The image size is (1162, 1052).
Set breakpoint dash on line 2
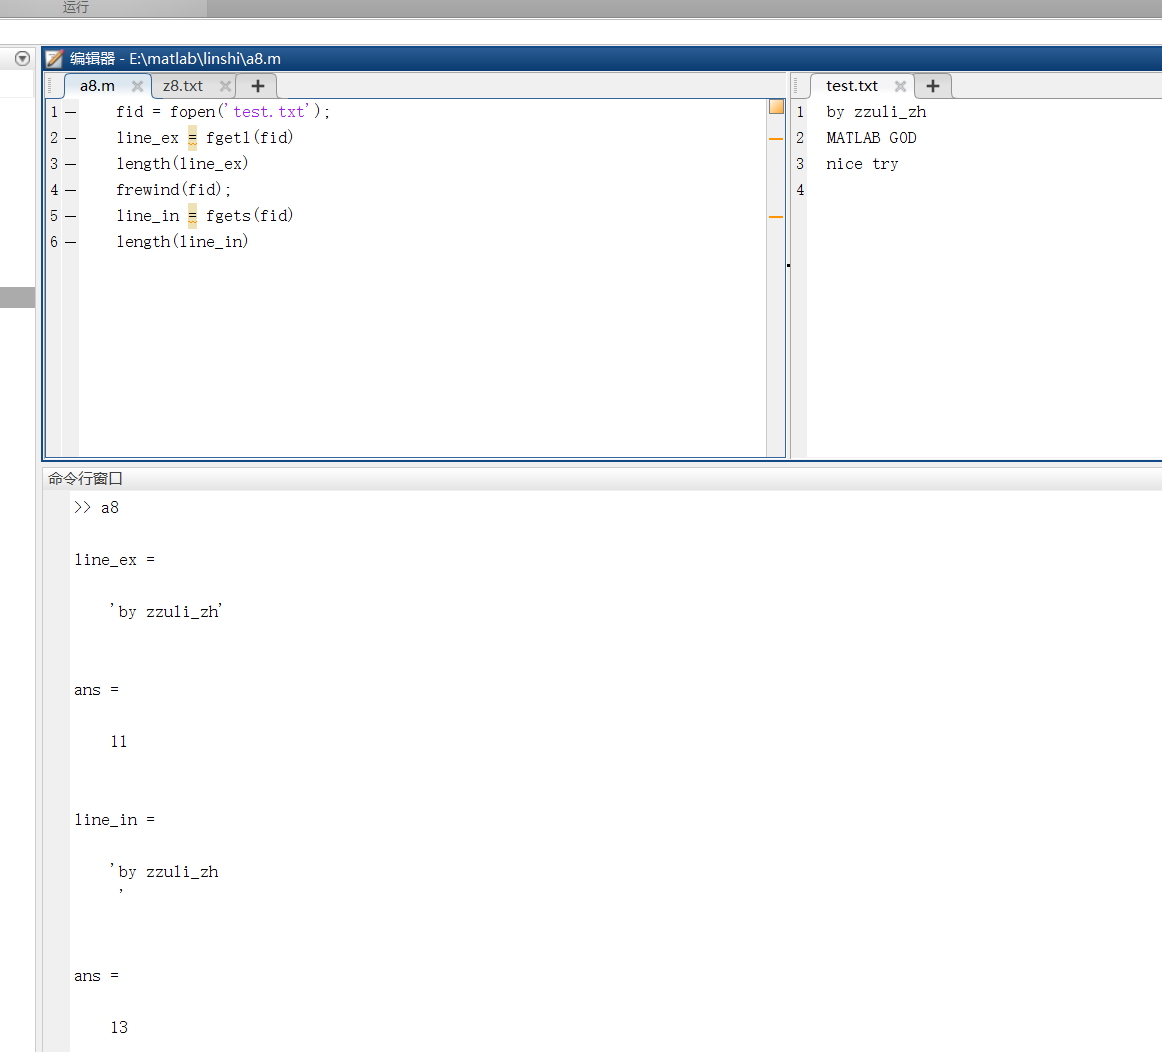70,139
